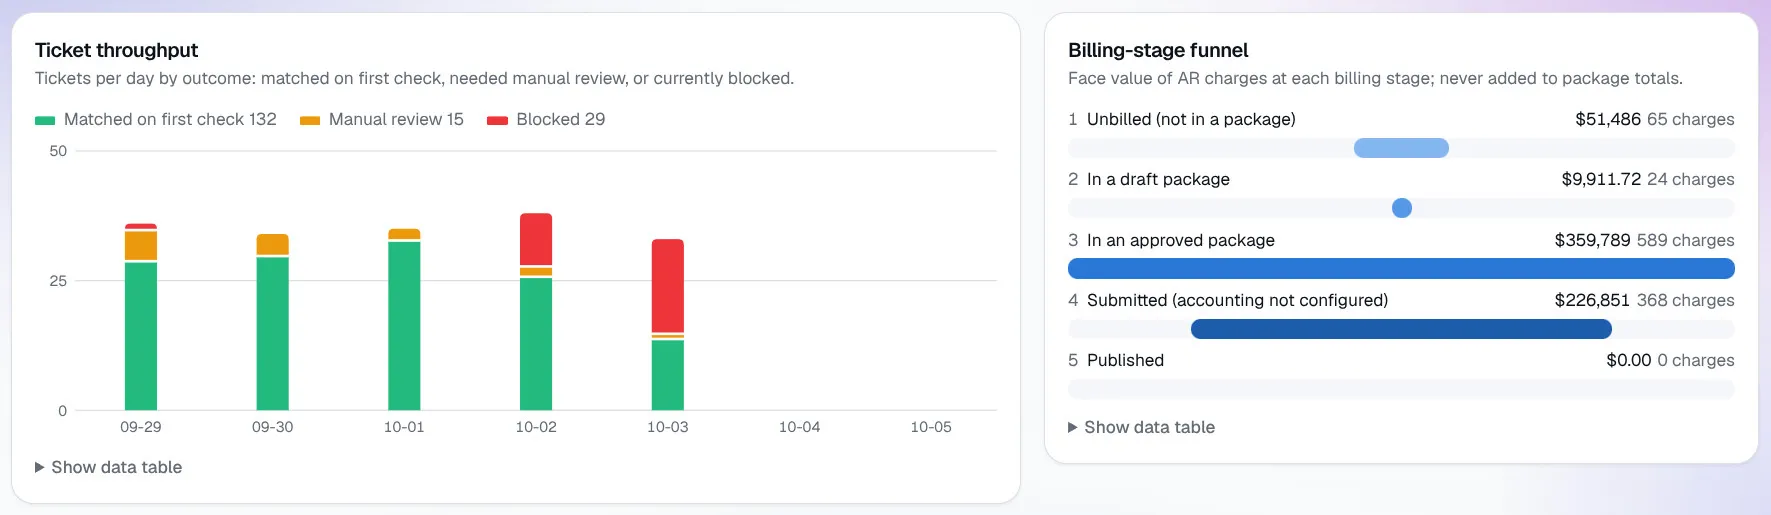Click the $359,789 amount
The width and height of the screenshot is (1771, 515).
[1592, 240]
